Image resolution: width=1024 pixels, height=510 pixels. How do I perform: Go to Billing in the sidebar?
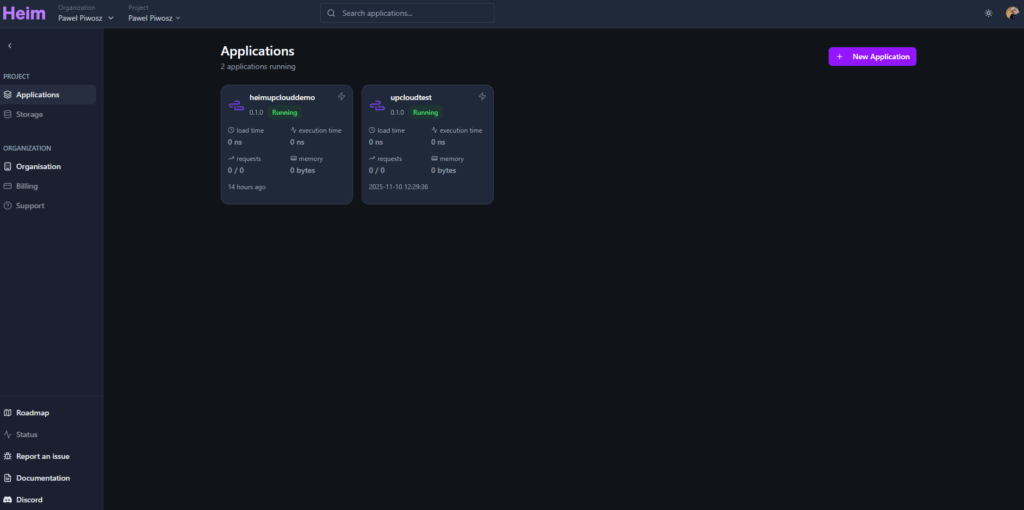click(48, 186)
